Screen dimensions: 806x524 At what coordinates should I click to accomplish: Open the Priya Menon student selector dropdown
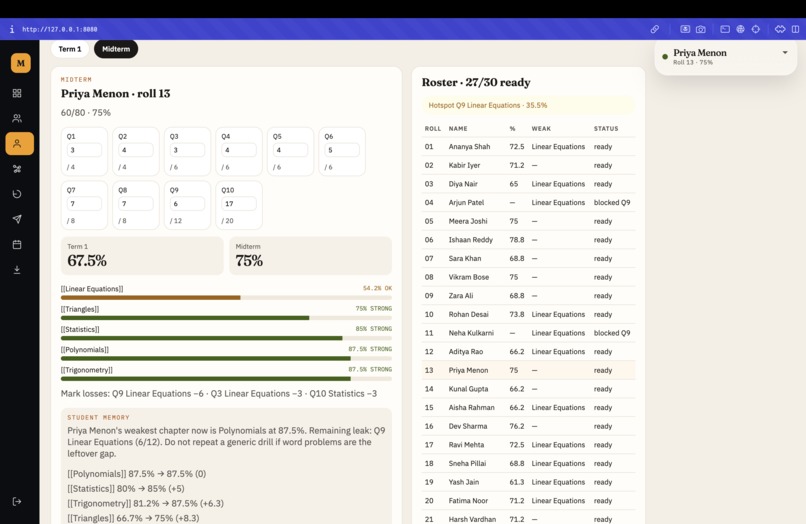point(725,57)
